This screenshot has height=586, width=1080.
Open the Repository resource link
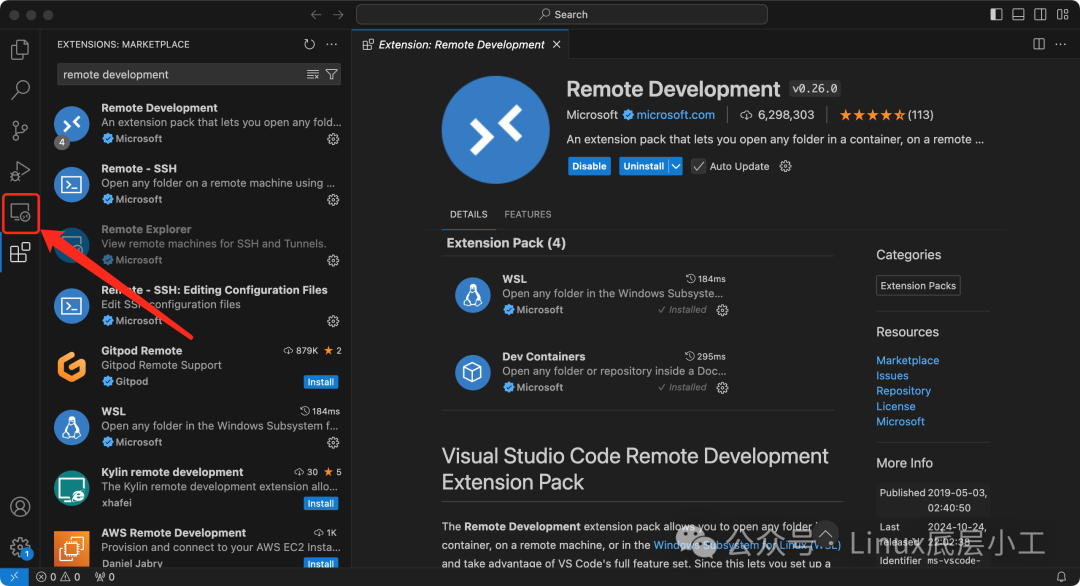coord(903,390)
